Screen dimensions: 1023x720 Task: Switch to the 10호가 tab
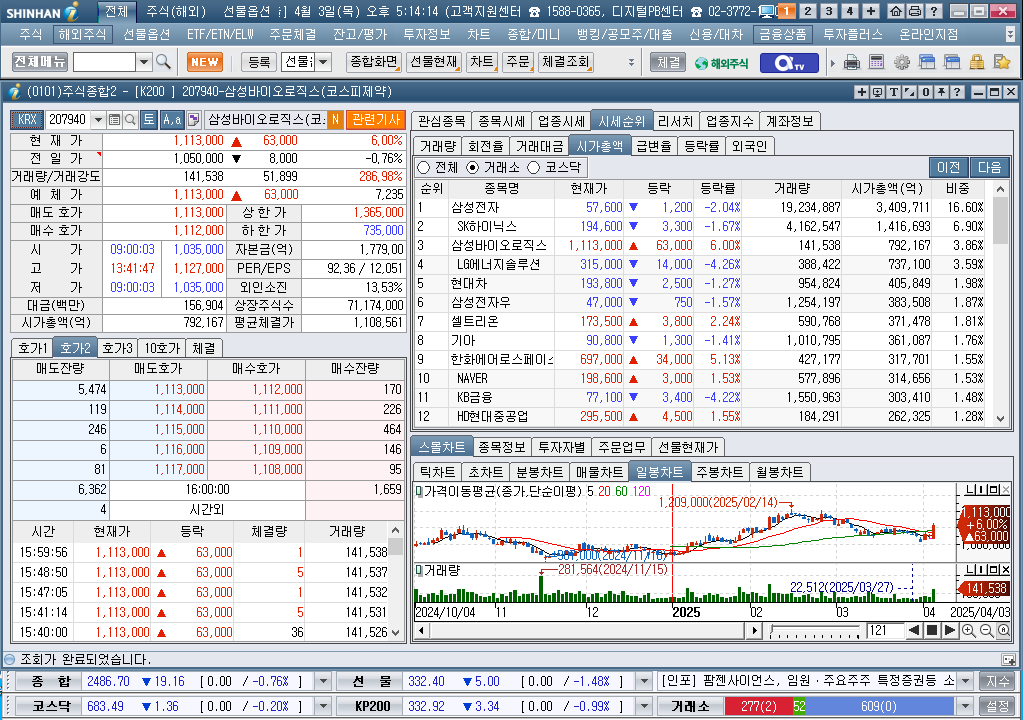[162, 348]
